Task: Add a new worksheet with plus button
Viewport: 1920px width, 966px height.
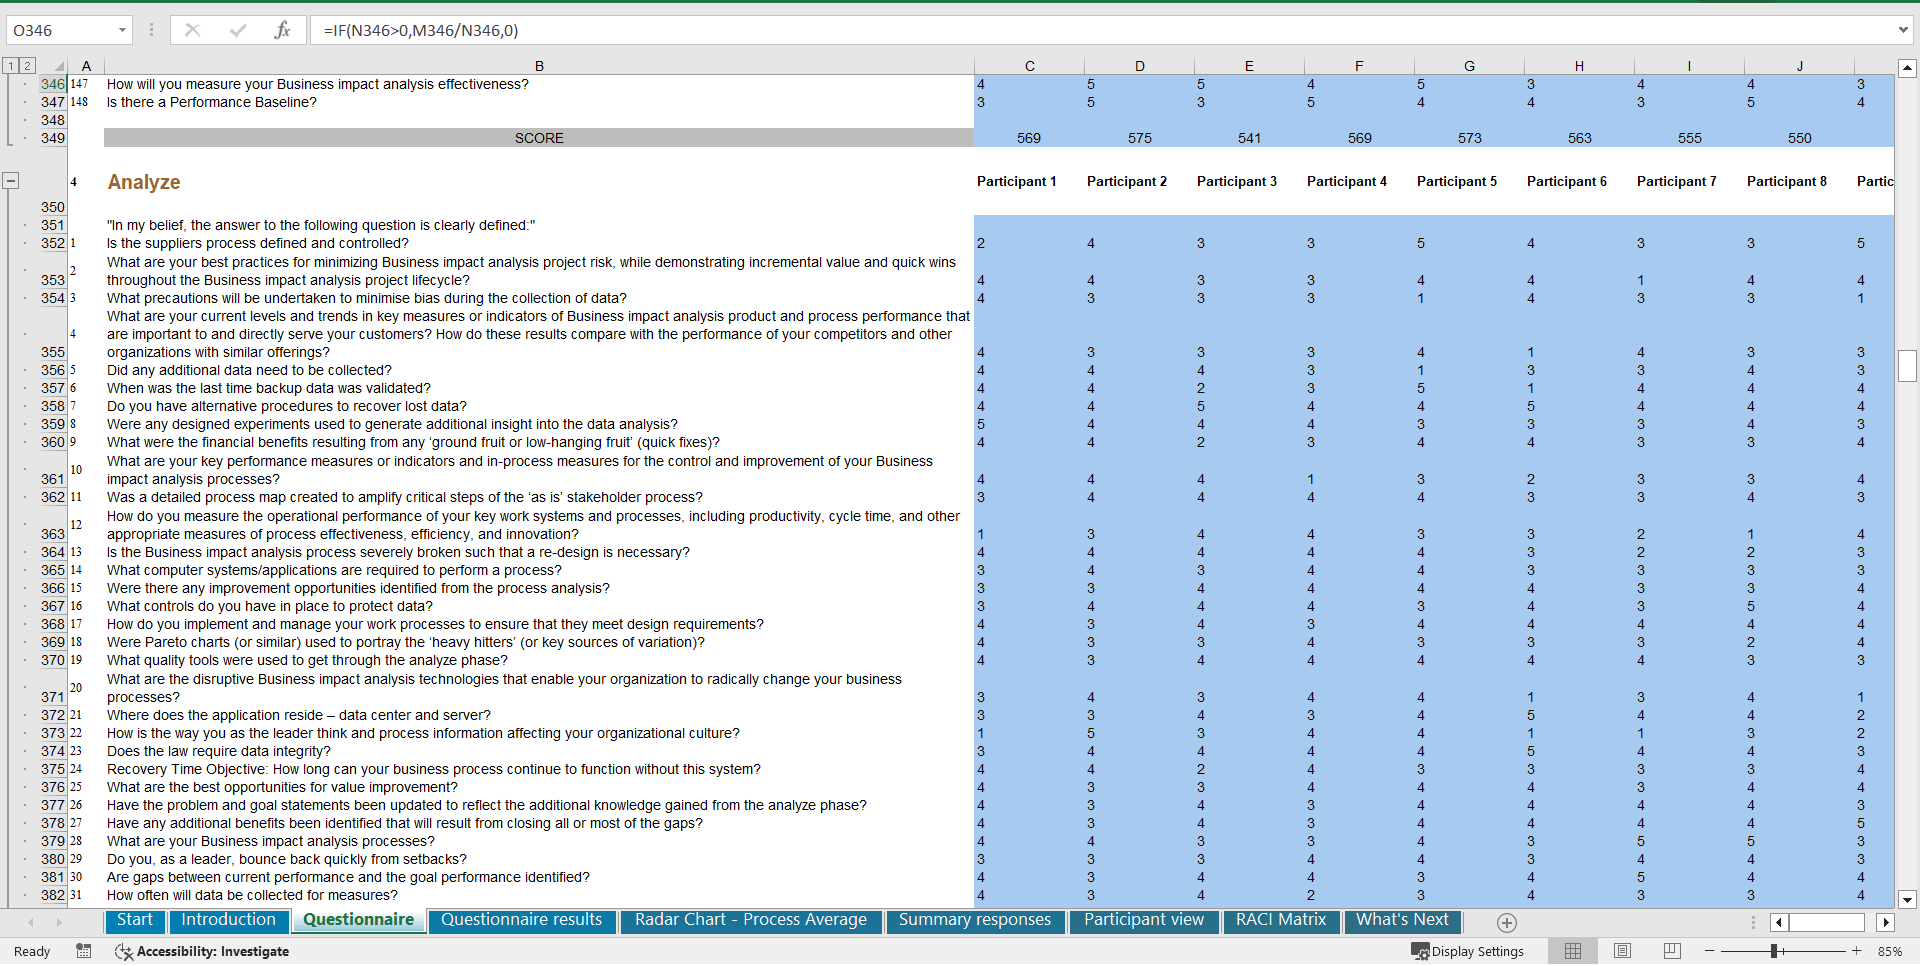Action: tap(1505, 922)
